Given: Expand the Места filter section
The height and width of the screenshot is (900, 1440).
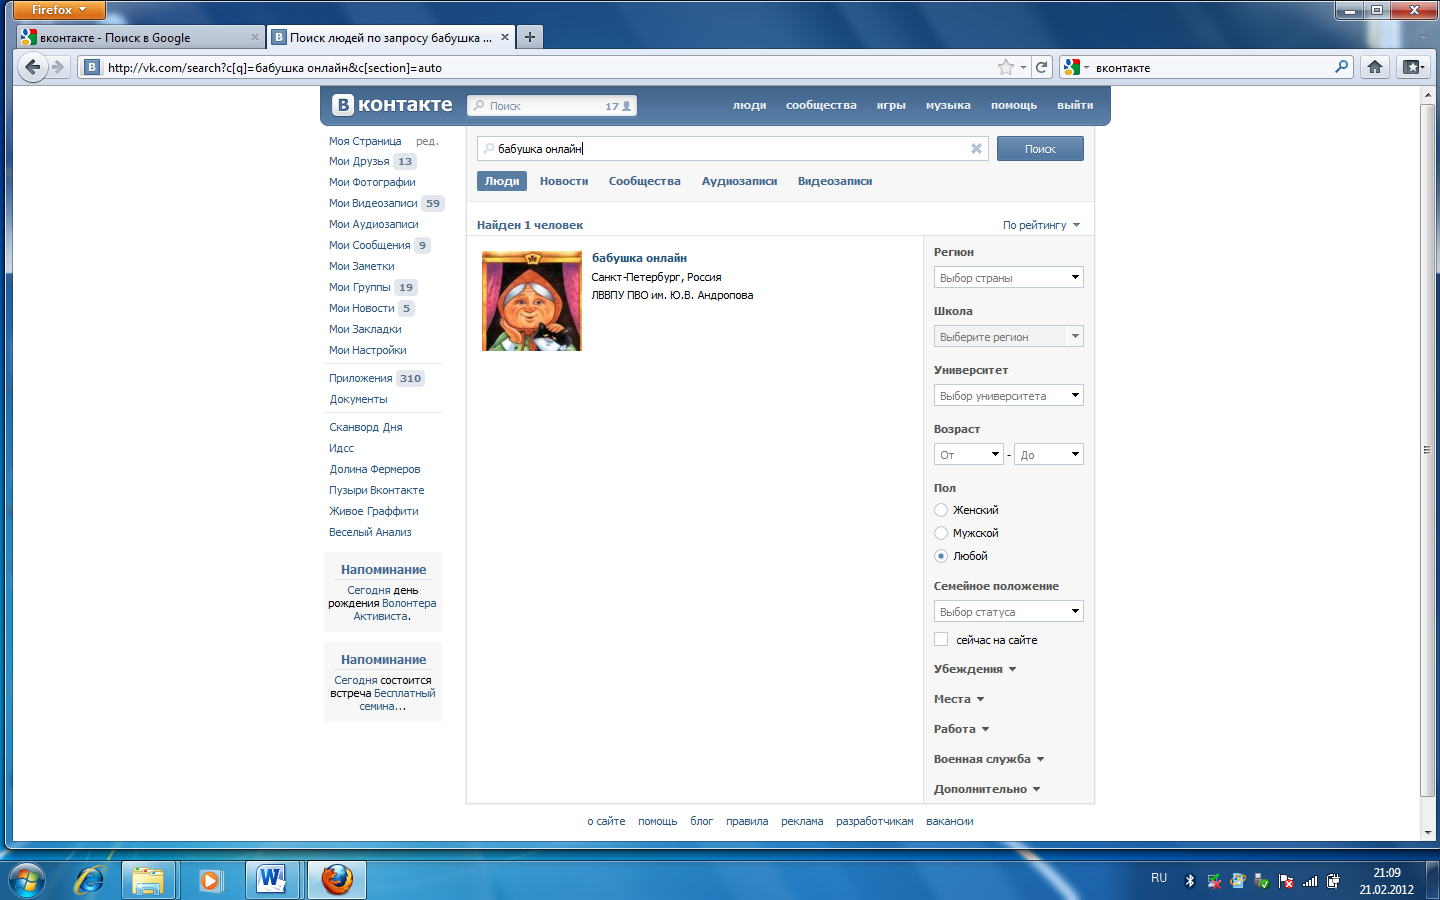Looking at the screenshot, I should 959,699.
